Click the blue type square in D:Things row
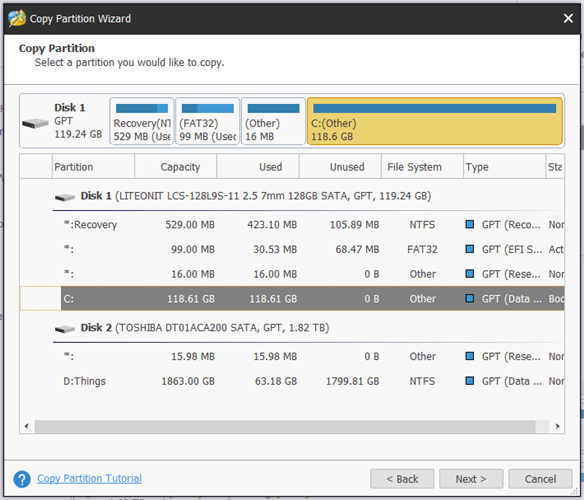Image resolution: width=584 pixels, height=500 pixels. [x=470, y=381]
